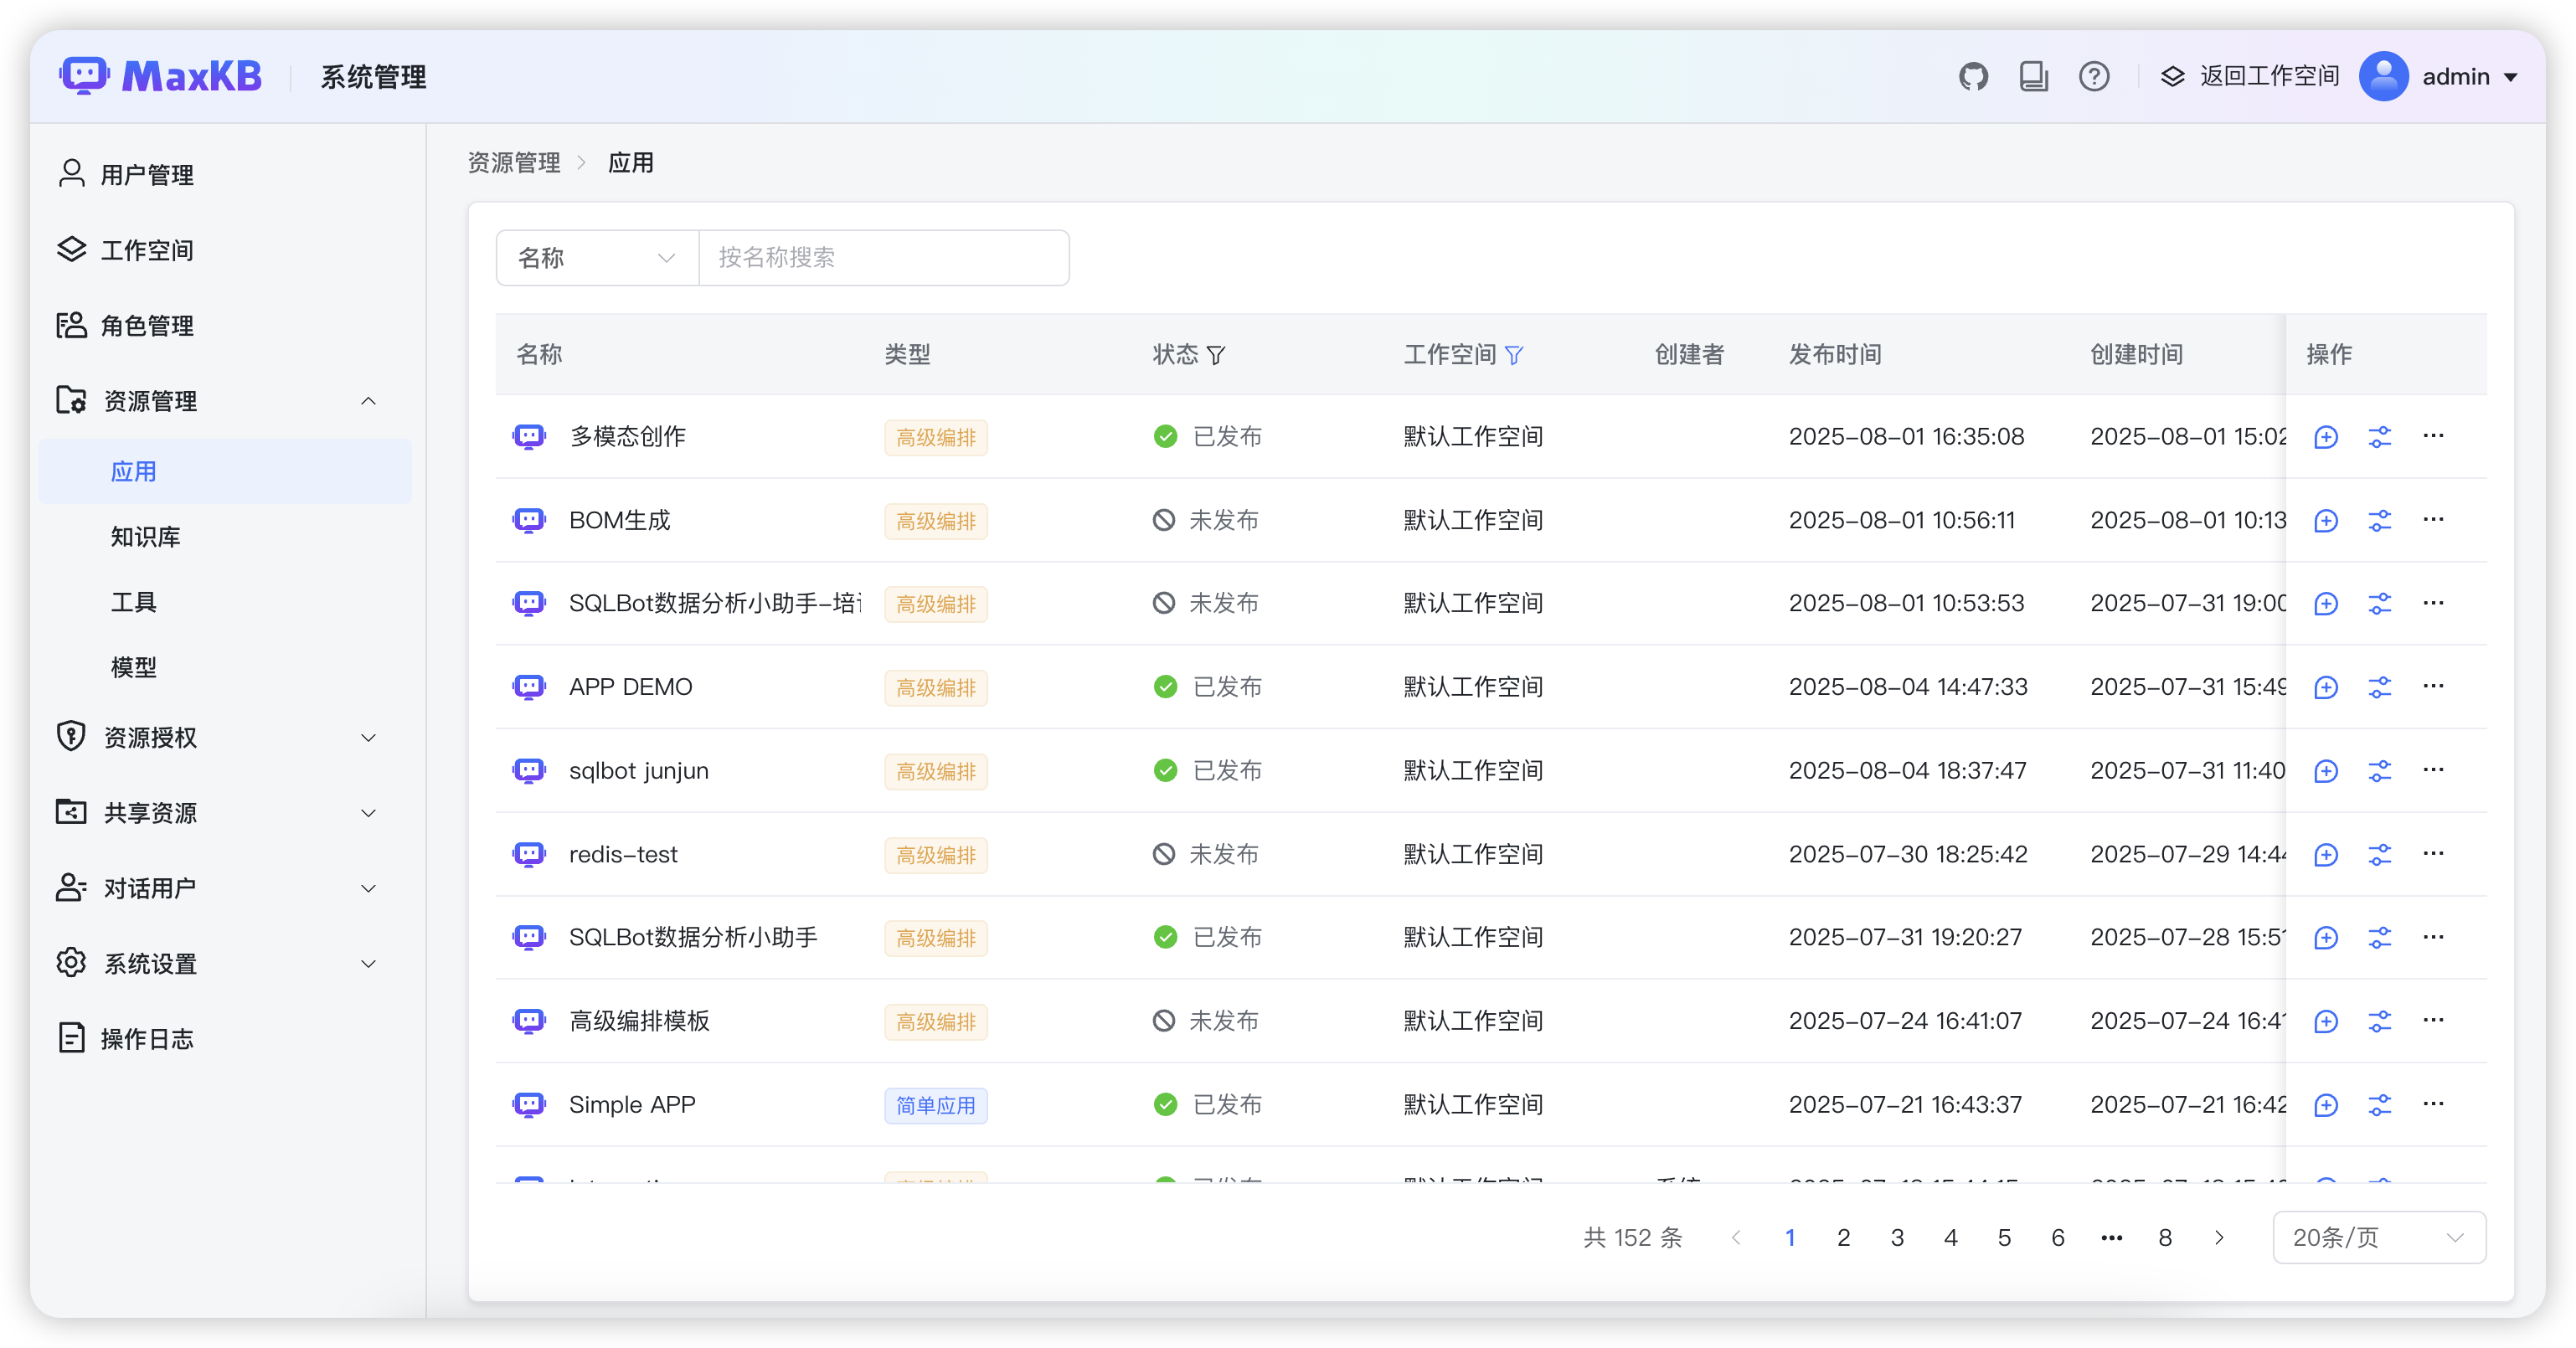Open settings sliders icon for redis-test
This screenshot has height=1348, width=2576.
point(2380,855)
